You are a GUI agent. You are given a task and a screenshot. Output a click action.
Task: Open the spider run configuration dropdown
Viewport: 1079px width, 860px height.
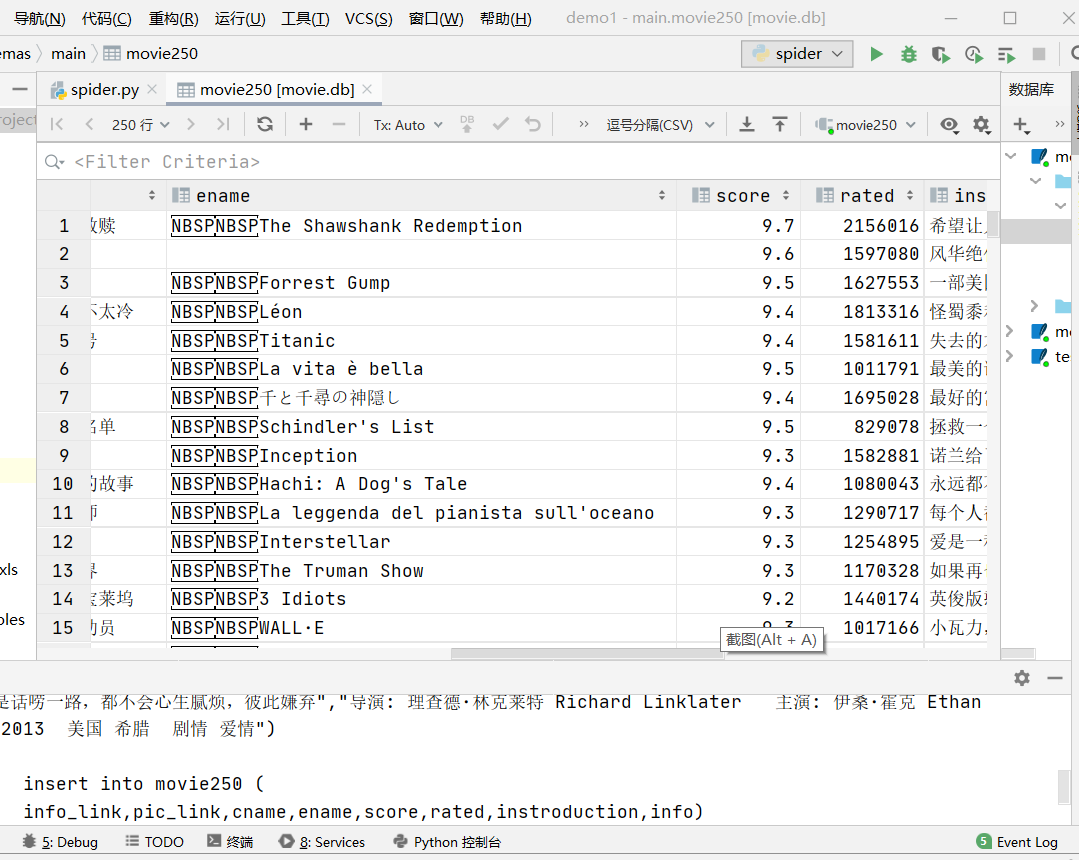pyautogui.click(x=797, y=54)
